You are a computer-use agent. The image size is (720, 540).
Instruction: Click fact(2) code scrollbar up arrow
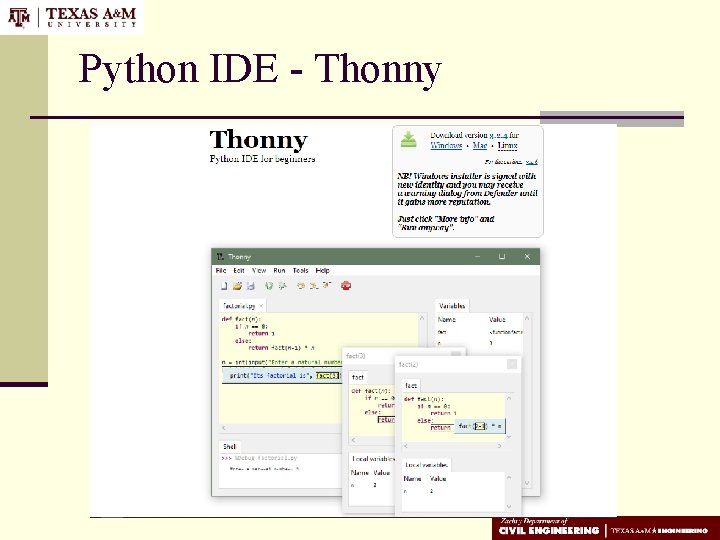tap(509, 398)
